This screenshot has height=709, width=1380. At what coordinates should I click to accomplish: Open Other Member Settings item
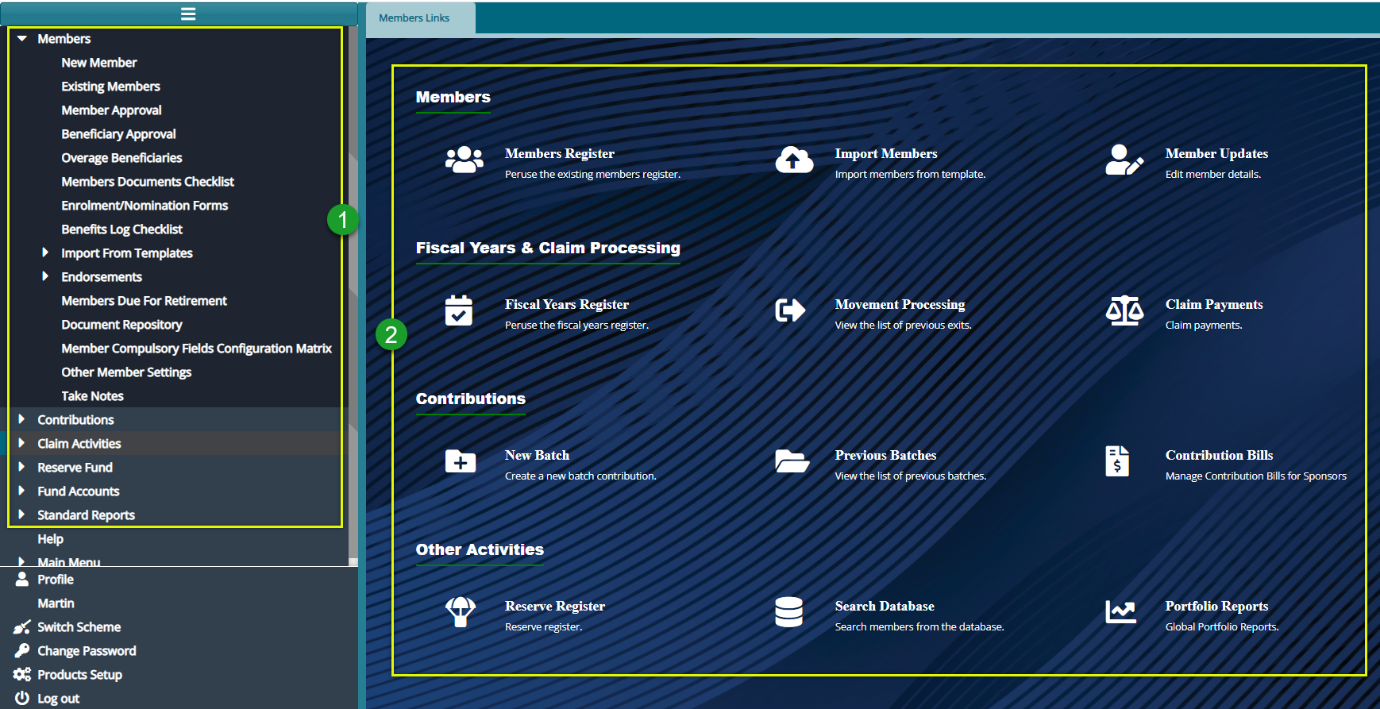(x=126, y=372)
